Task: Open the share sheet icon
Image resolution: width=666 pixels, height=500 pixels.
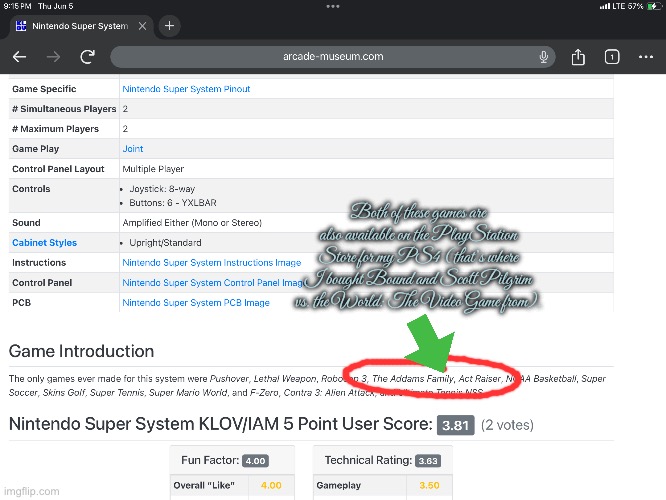Action: coord(578,56)
